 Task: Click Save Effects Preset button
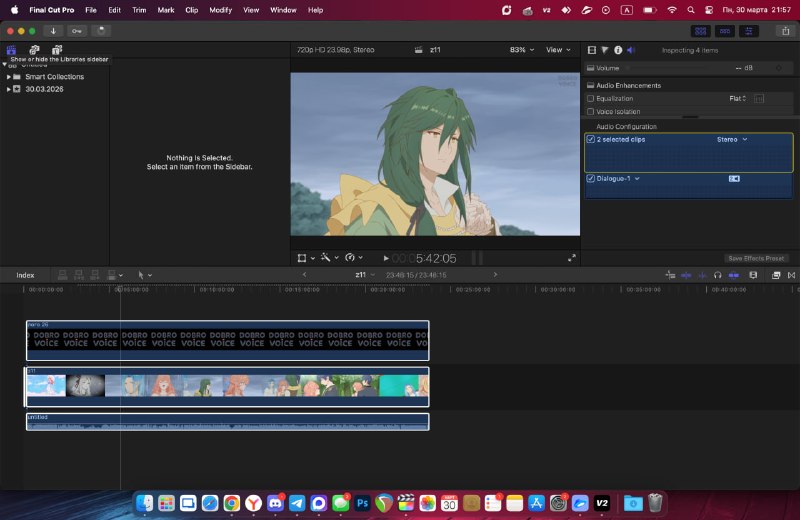[x=756, y=258]
